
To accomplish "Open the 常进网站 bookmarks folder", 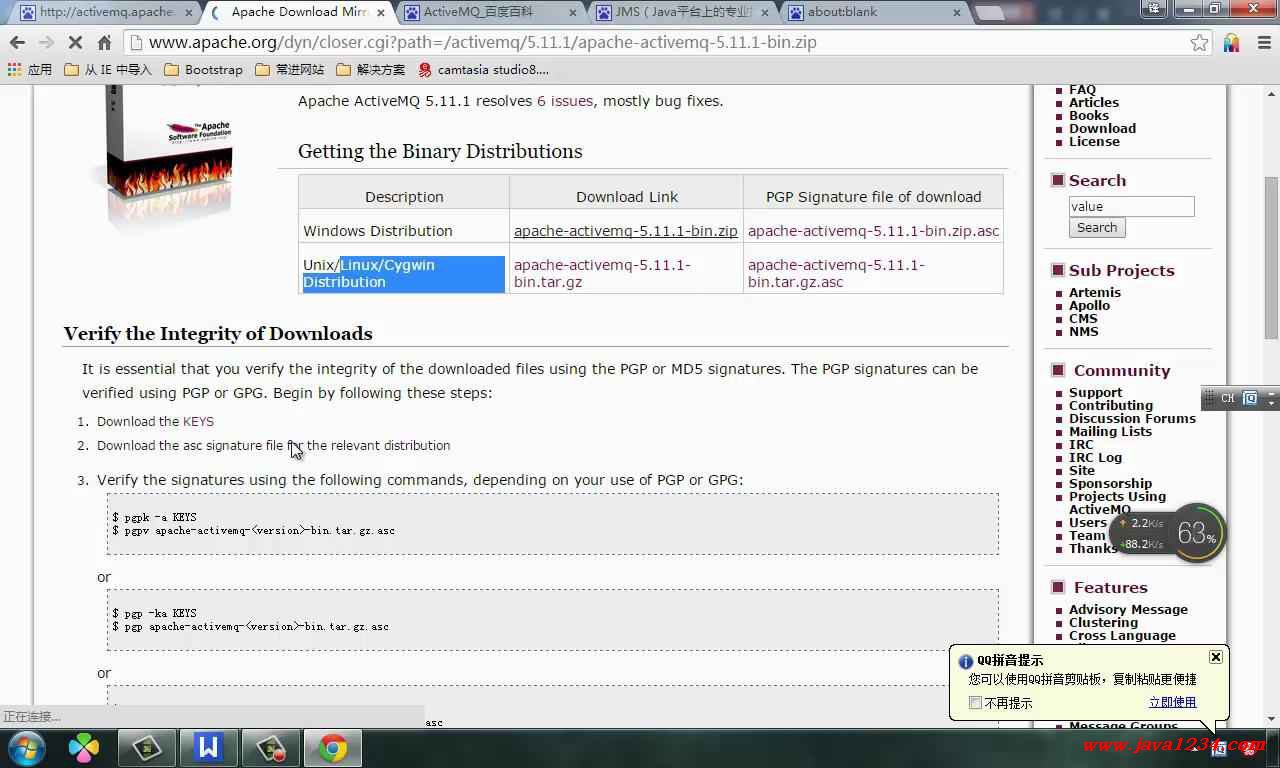I will click(290, 70).
